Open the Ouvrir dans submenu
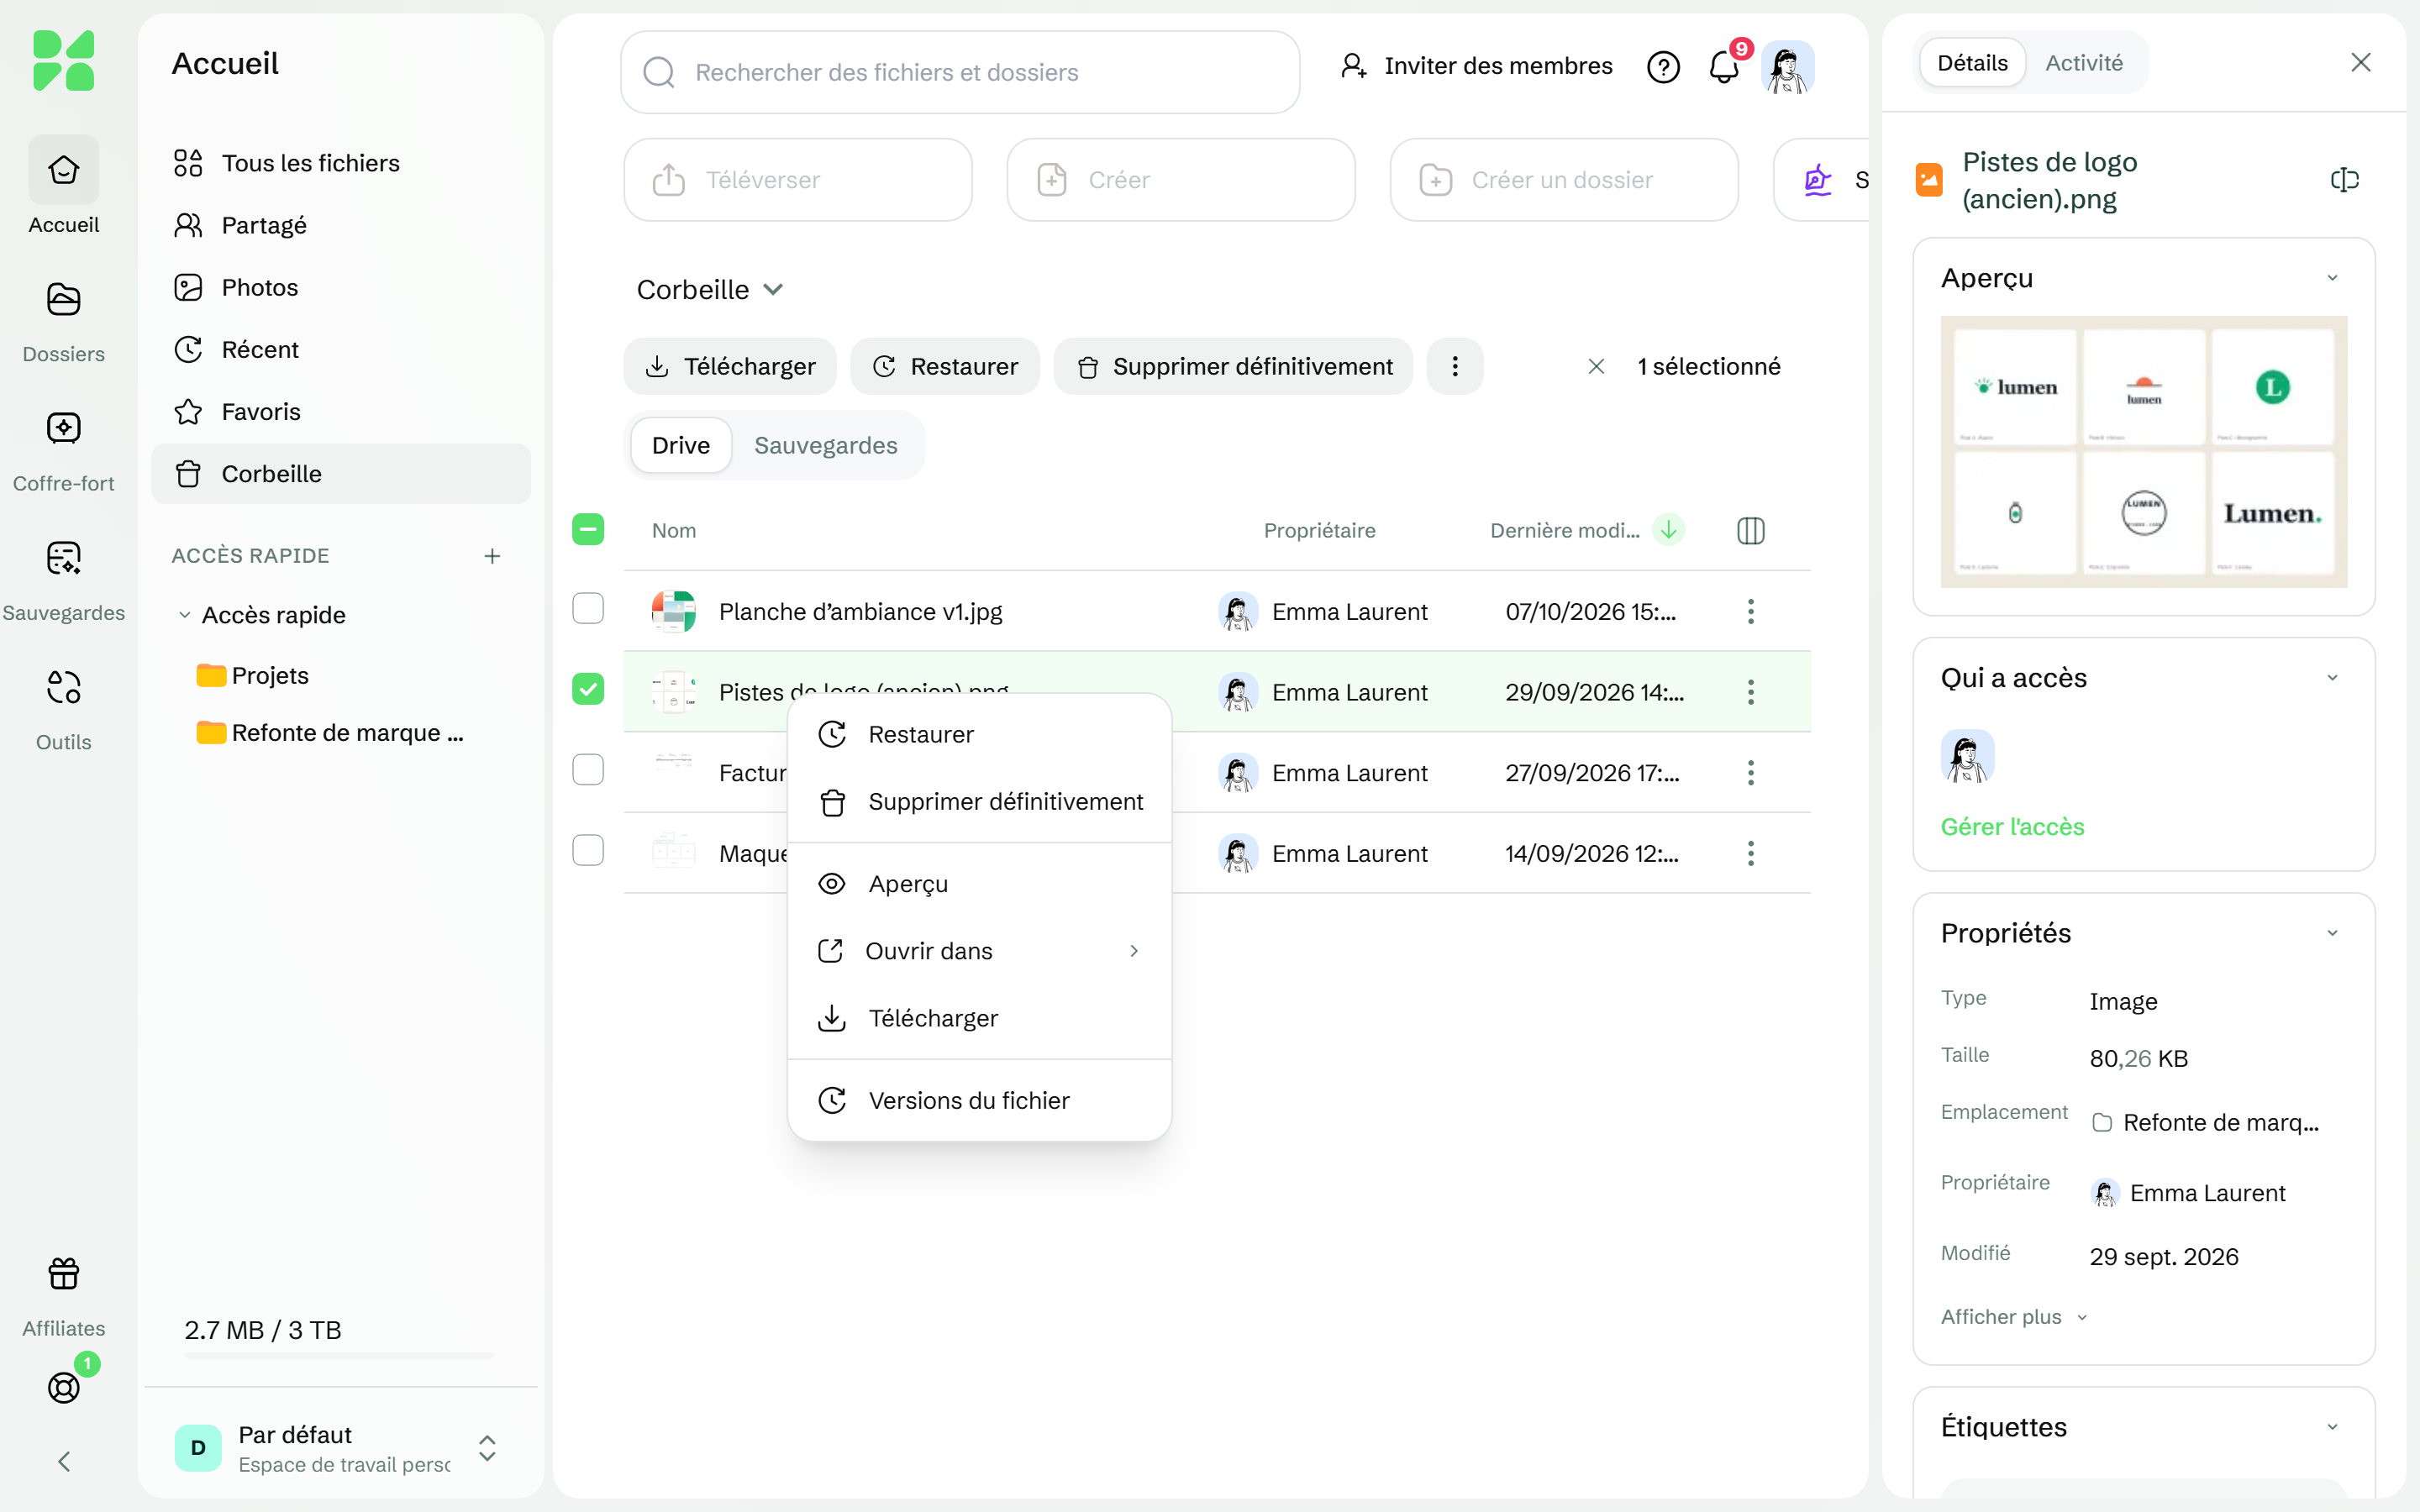Screen dimensions: 2420x1512 979,951
